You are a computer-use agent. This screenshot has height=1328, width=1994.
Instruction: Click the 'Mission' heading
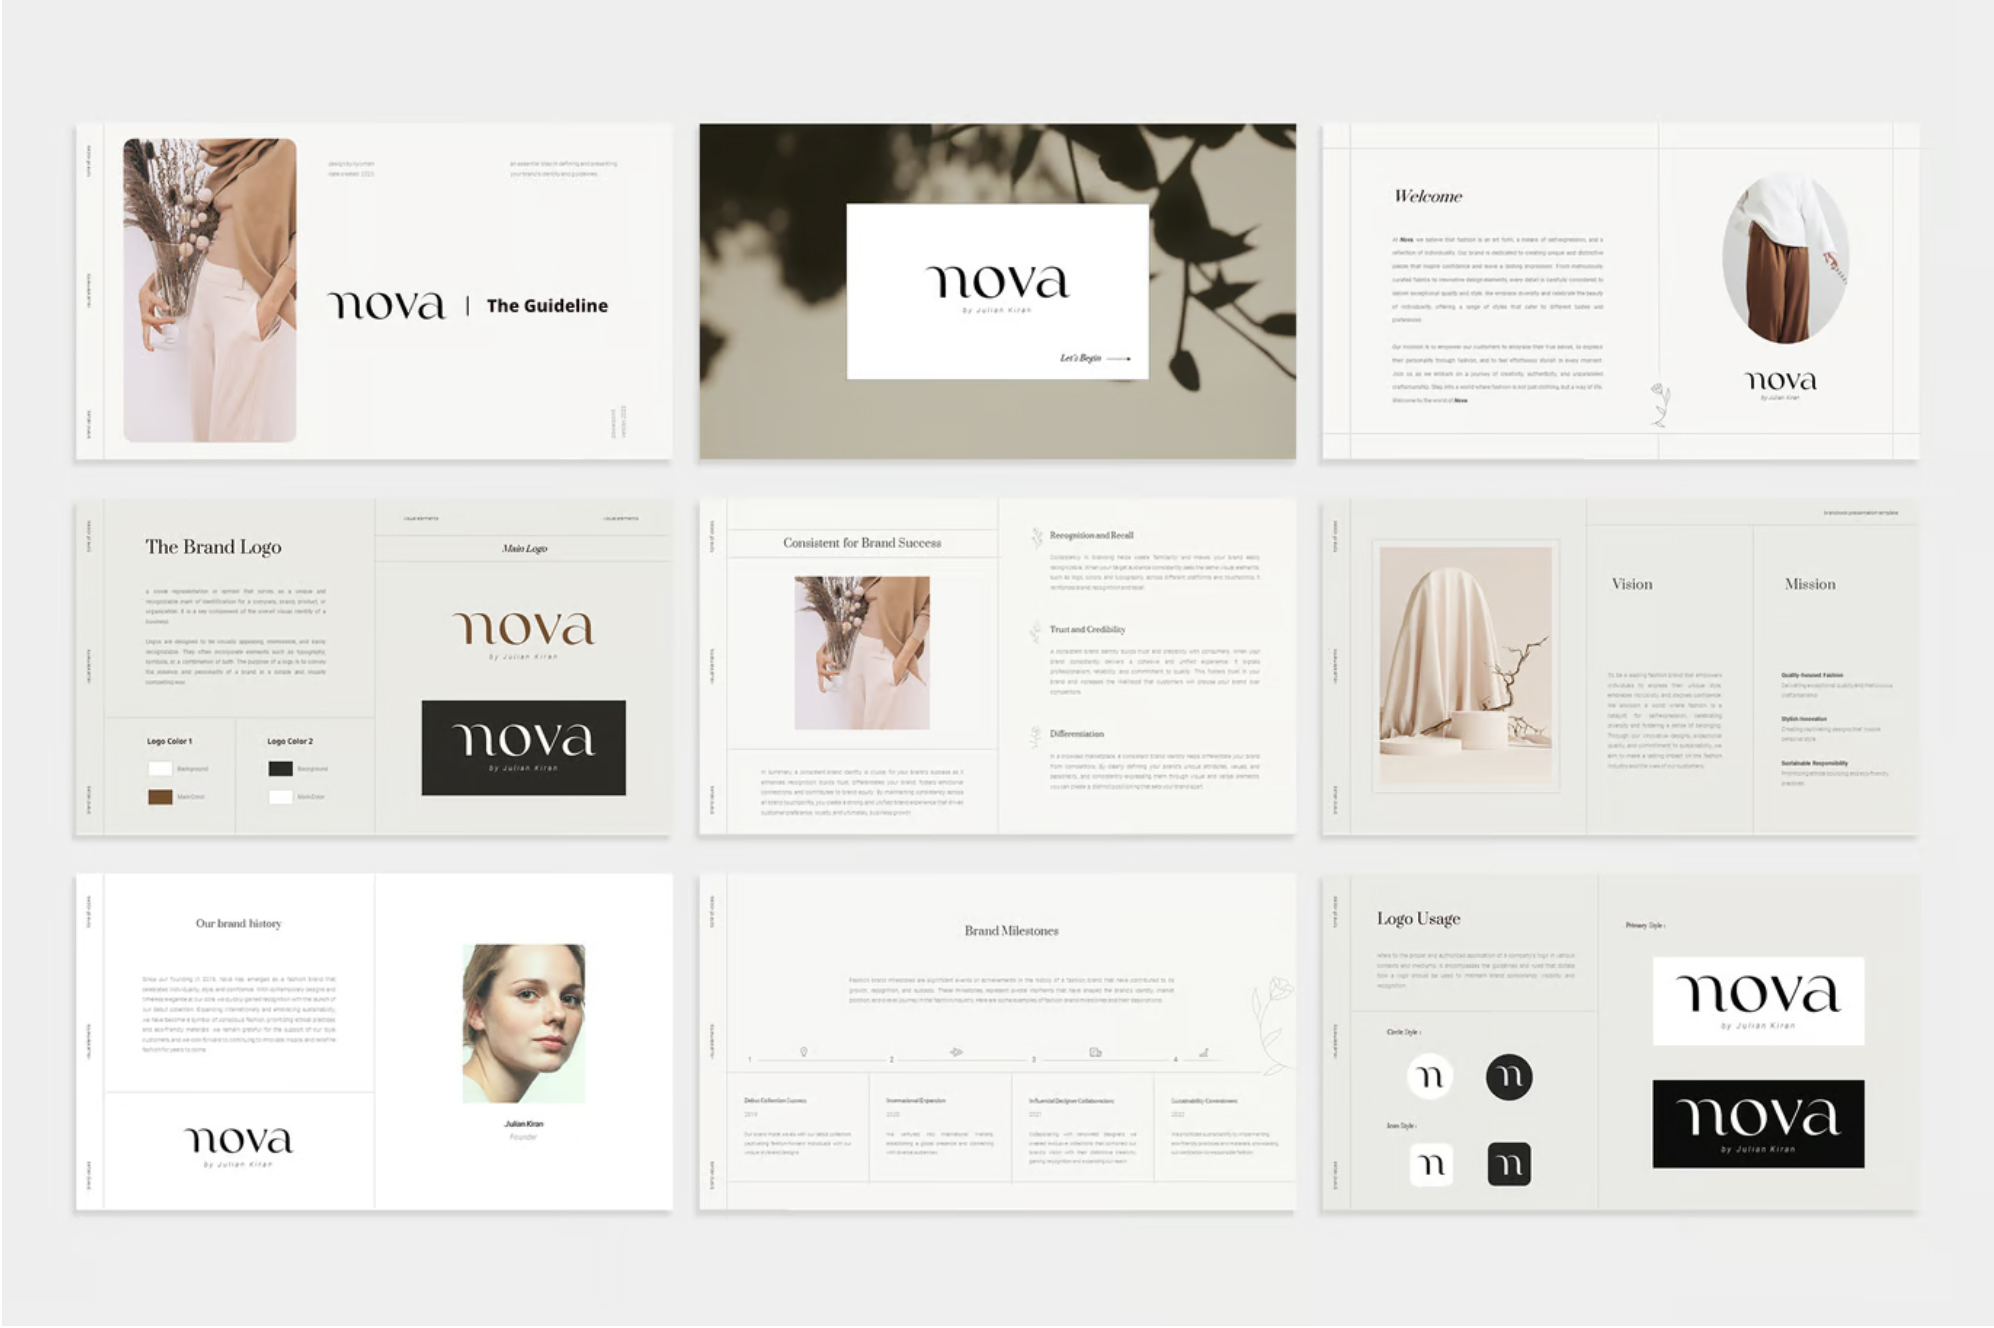[1810, 584]
